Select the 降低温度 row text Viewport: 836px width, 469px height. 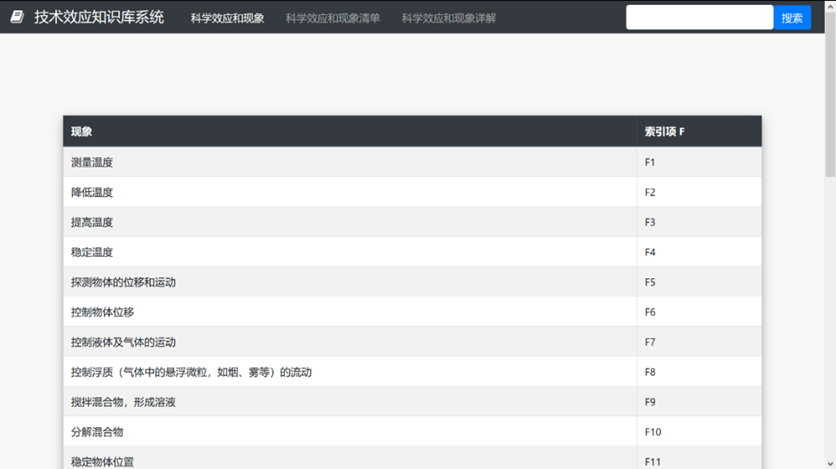point(92,192)
